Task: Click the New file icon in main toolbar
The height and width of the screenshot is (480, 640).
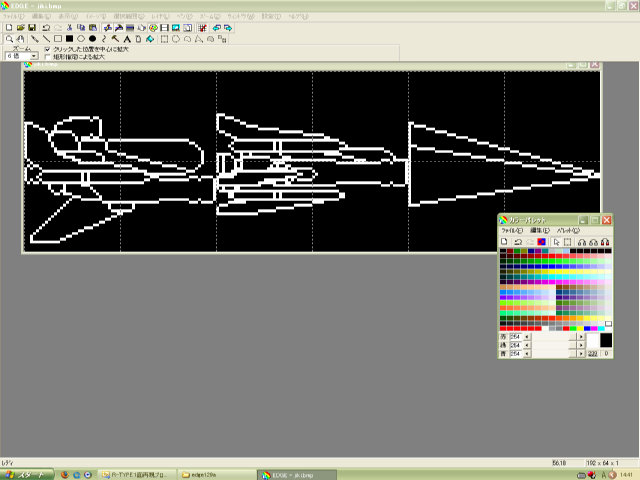Action: pyautogui.click(x=9, y=28)
